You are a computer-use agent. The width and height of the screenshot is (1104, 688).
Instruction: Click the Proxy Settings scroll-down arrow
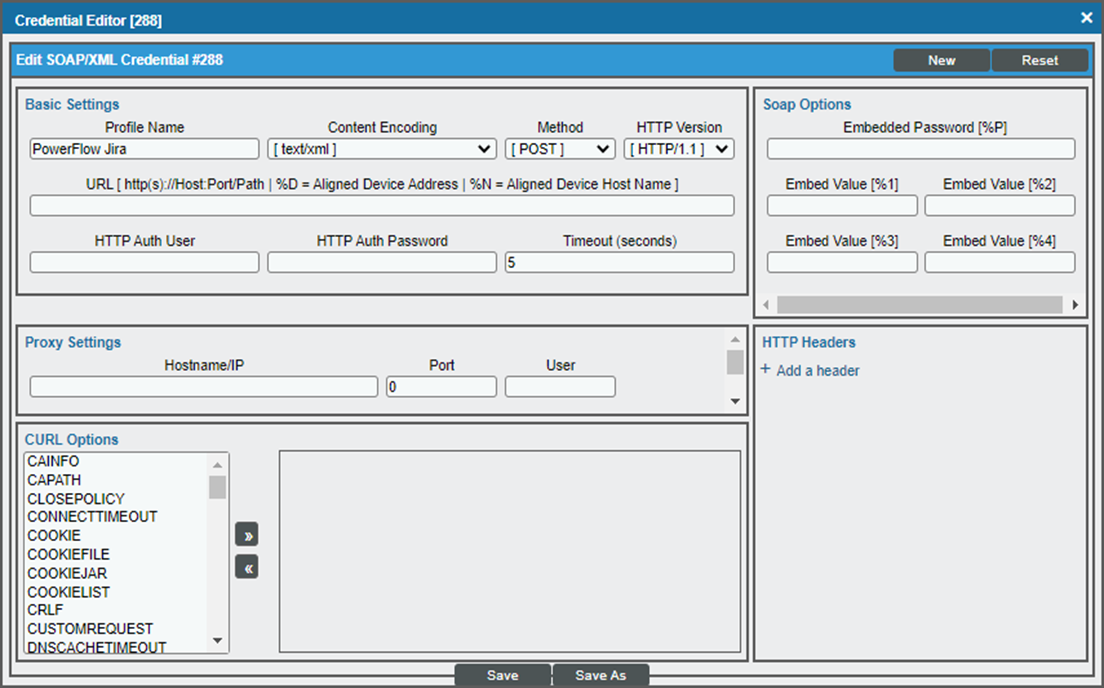click(735, 401)
